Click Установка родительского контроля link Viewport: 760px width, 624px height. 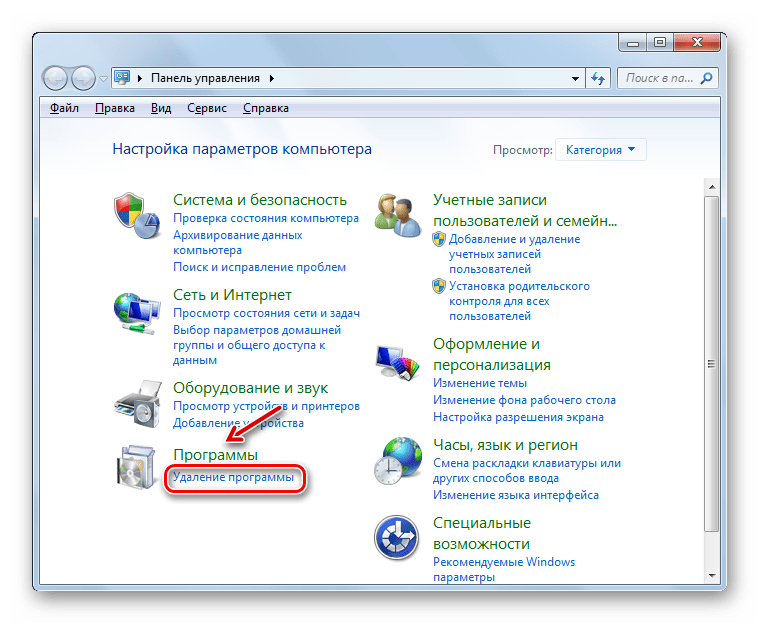[519, 301]
